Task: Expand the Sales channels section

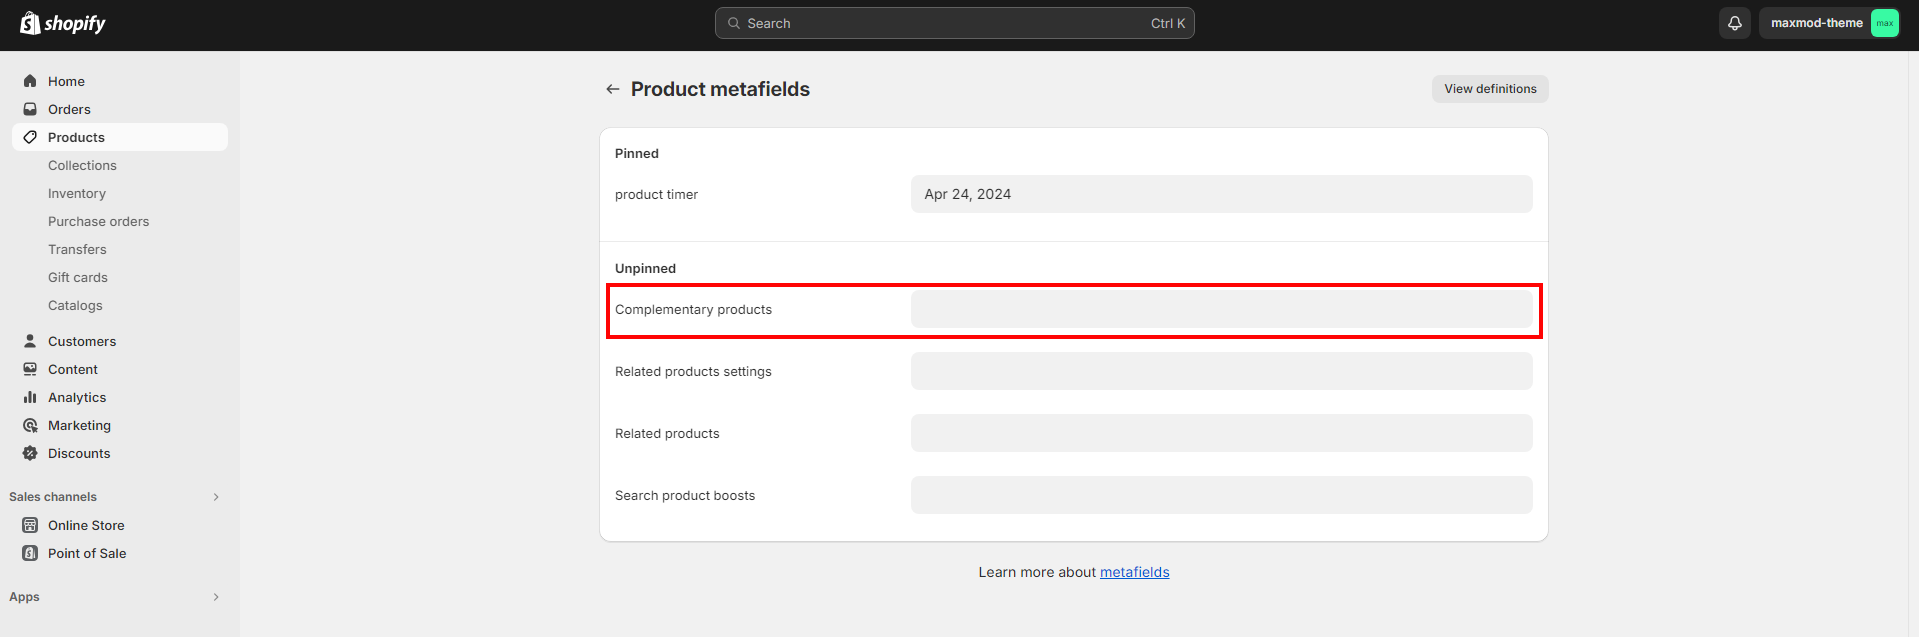Action: 216,497
